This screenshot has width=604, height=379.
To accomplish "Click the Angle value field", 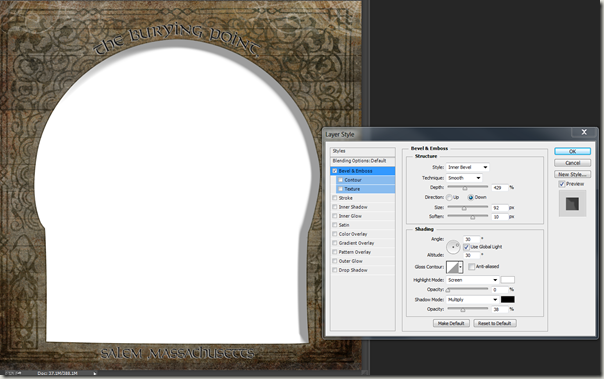I will click(x=472, y=239).
